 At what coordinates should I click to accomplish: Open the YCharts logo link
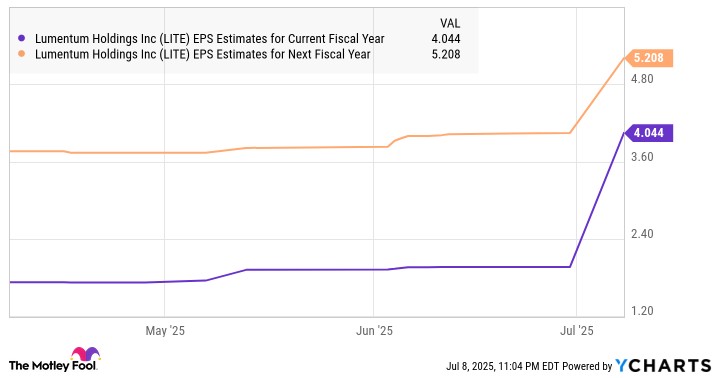663,366
